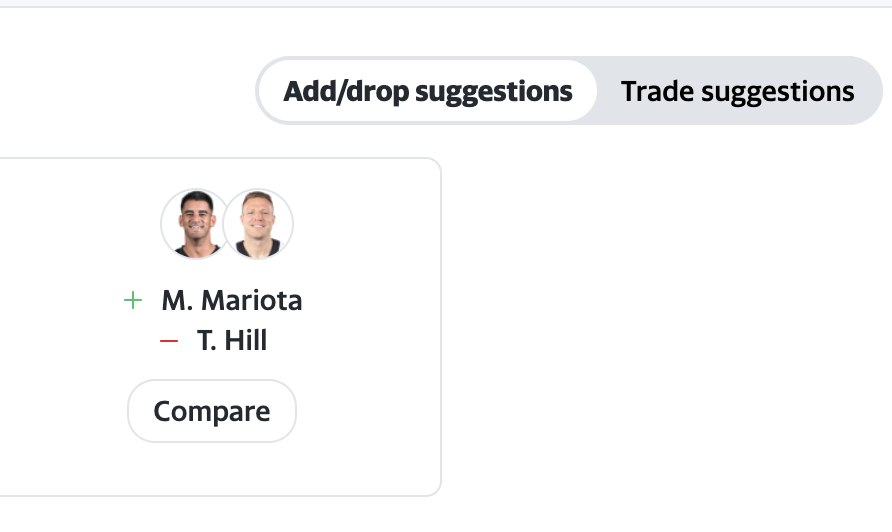This screenshot has width=892, height=532.
Task: Open the right player avatar in the card
Action: pos(258,223)
